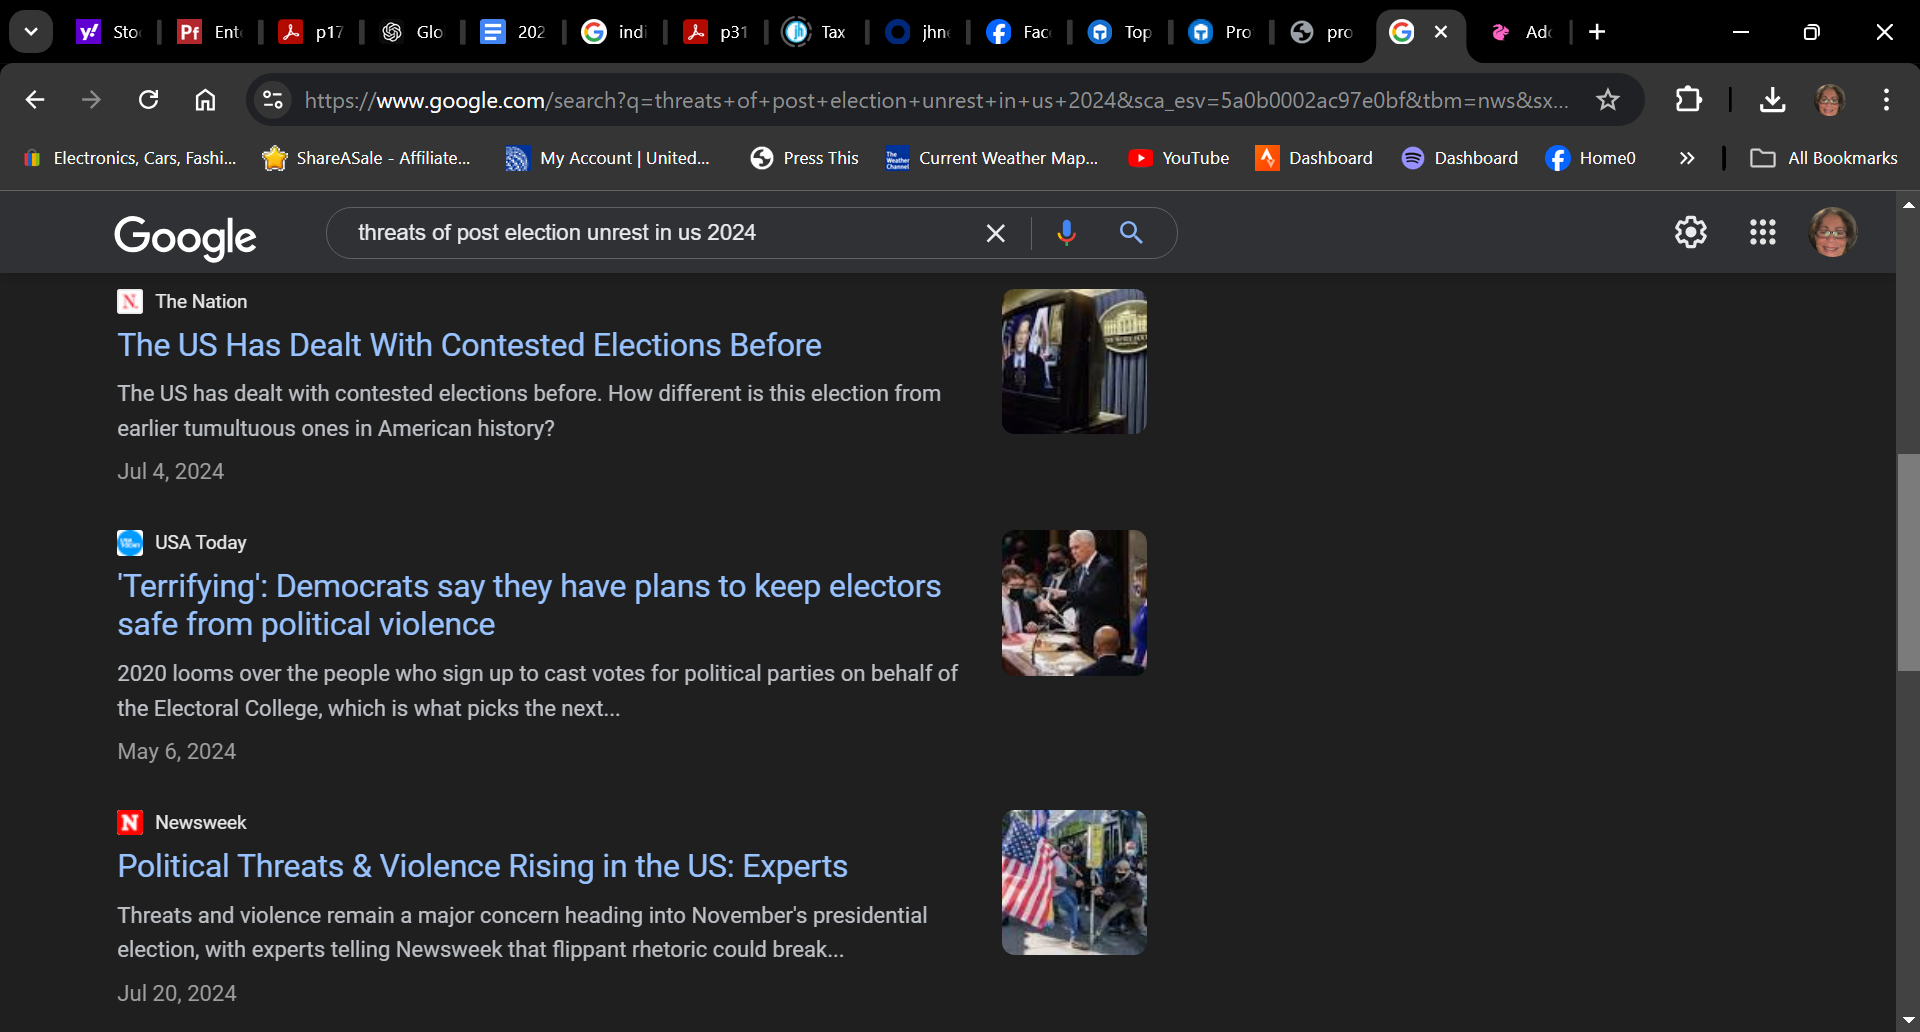
Task: Clear the search query with the X icon
Action: pyautogui.click(x=995, y=233)
